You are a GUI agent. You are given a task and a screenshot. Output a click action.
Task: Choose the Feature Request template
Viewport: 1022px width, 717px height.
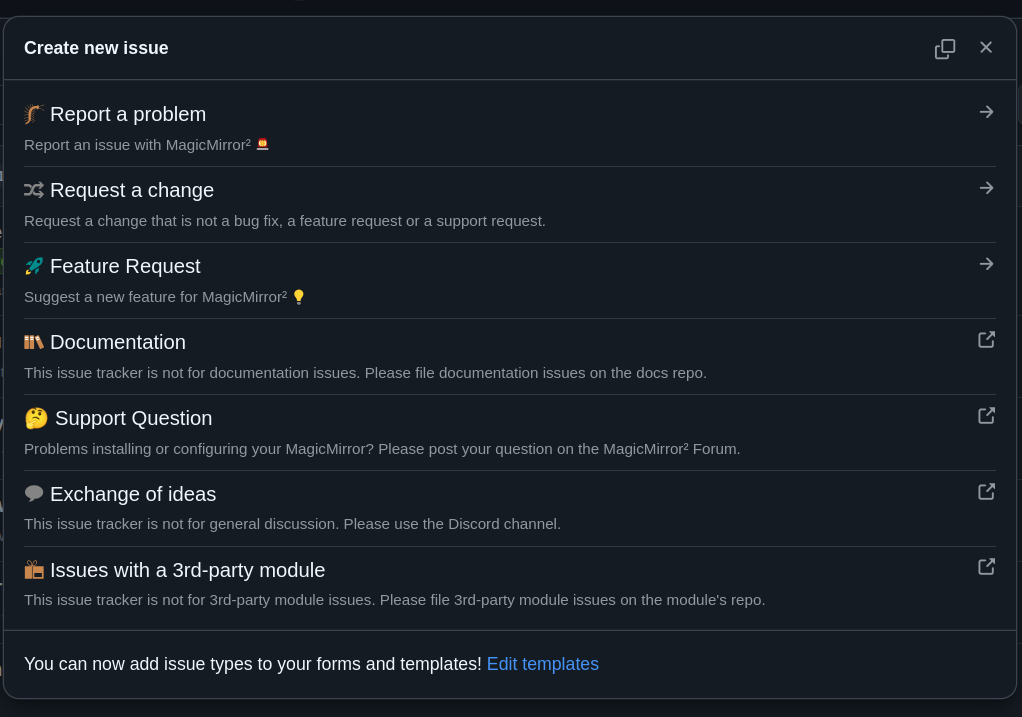(125, 266)
